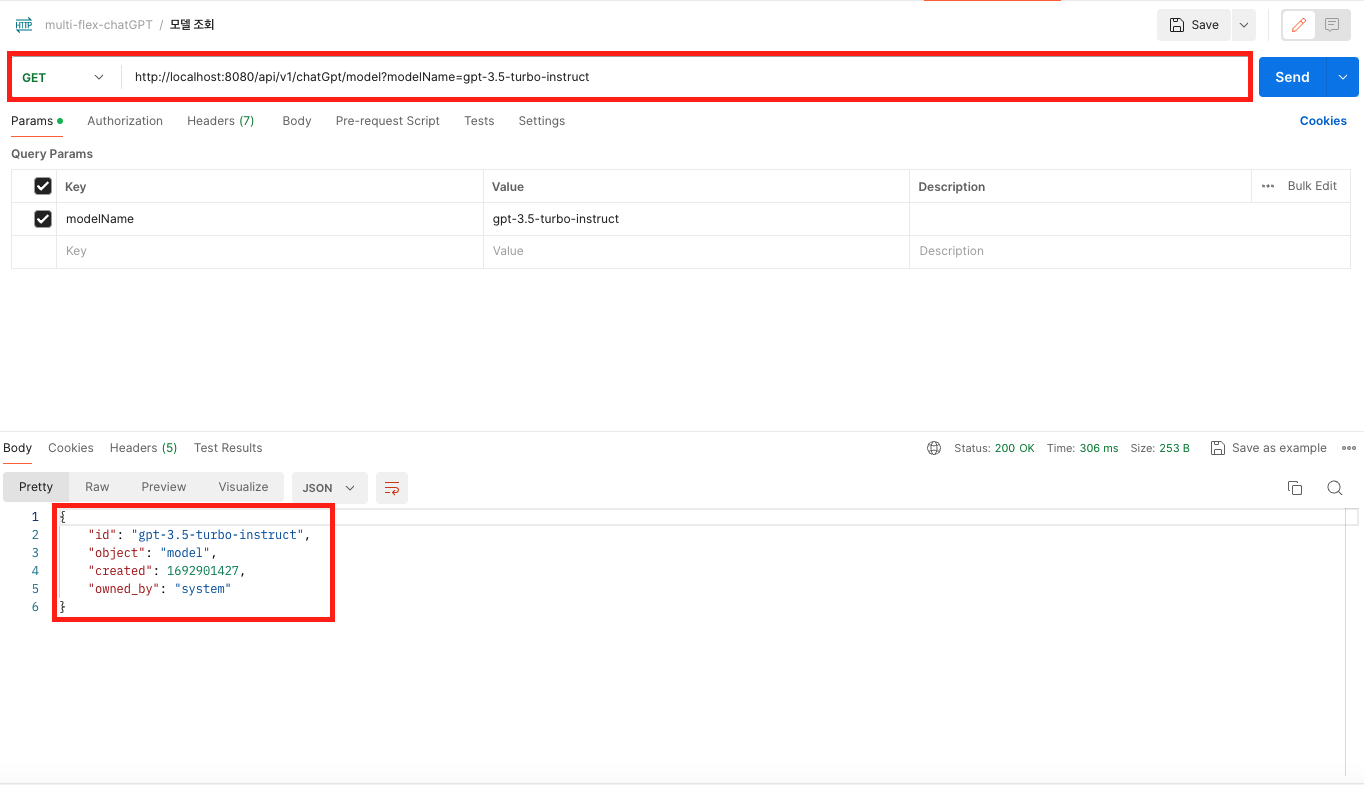Open the Authorization tab

coord(125,121)
